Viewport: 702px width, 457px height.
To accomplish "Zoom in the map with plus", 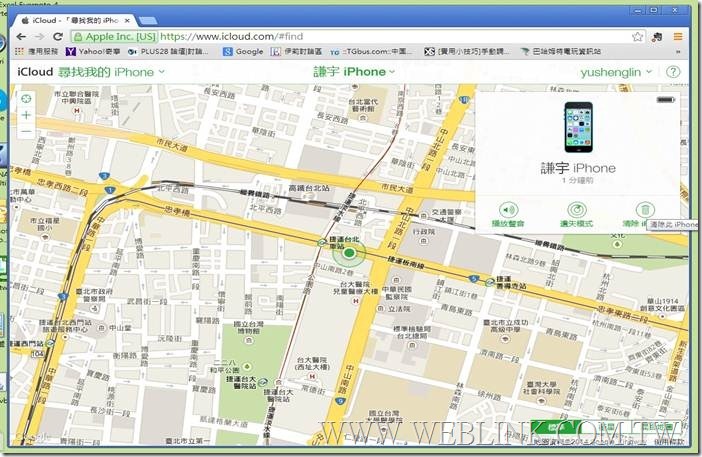I will [26, 115].
